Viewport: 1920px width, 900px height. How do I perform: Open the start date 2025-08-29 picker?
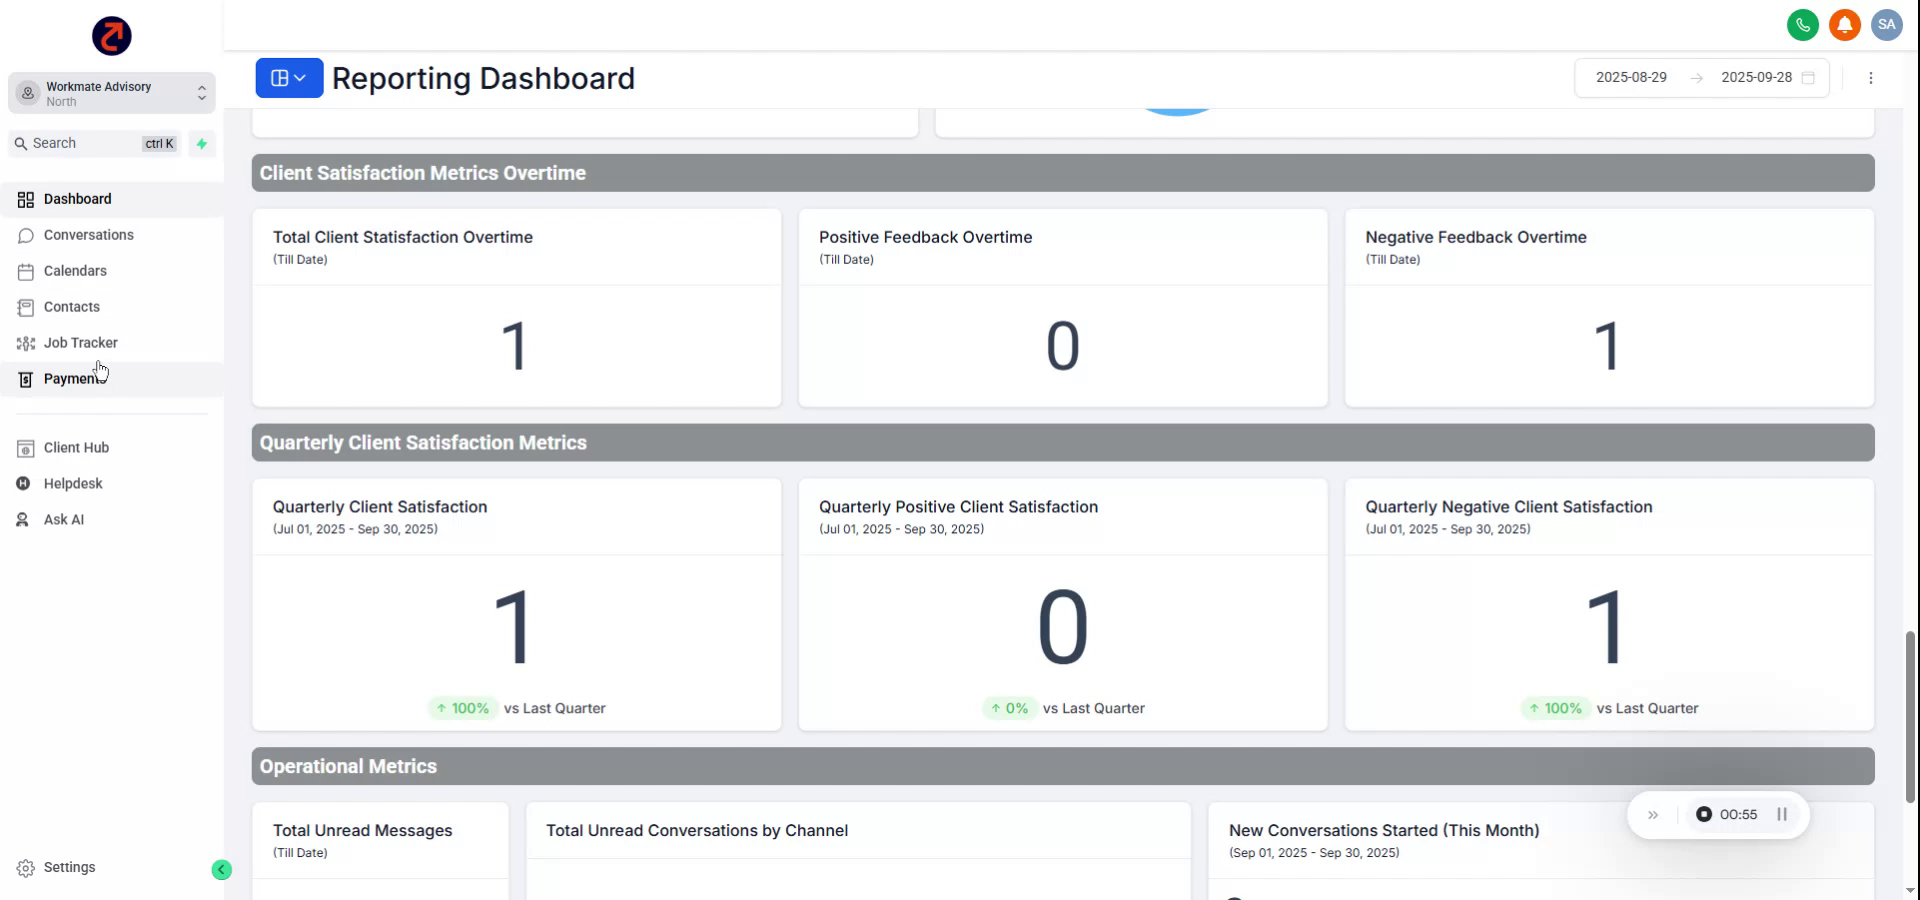click(x=1630, y=78)
